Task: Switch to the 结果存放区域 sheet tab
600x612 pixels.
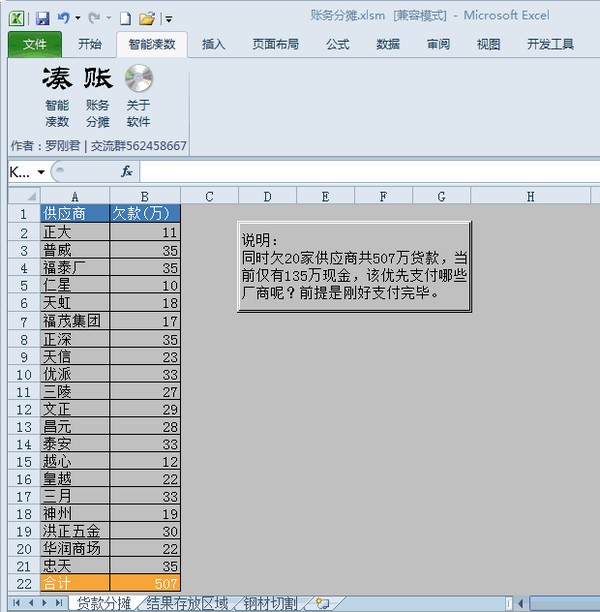Action: [x=188, y=603]
